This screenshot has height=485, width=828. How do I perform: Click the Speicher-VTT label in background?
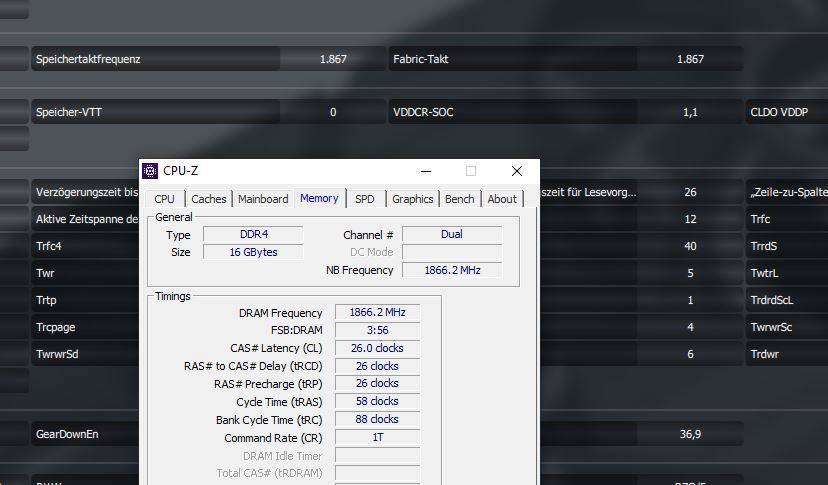(69, 112)
